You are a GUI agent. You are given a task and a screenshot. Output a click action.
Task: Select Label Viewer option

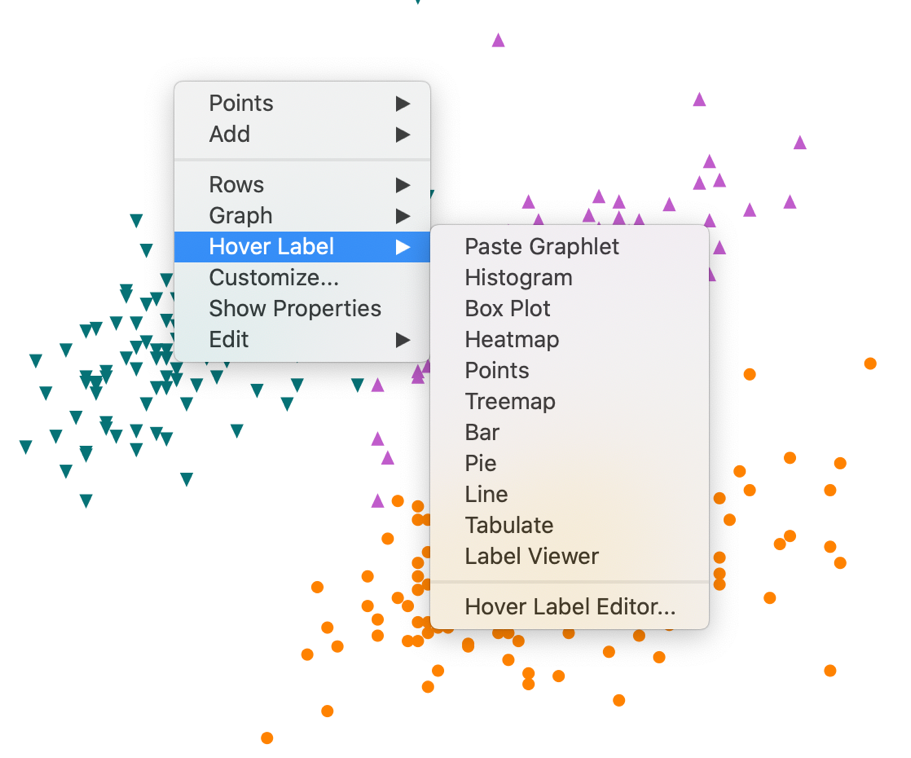tap(532, 557)
